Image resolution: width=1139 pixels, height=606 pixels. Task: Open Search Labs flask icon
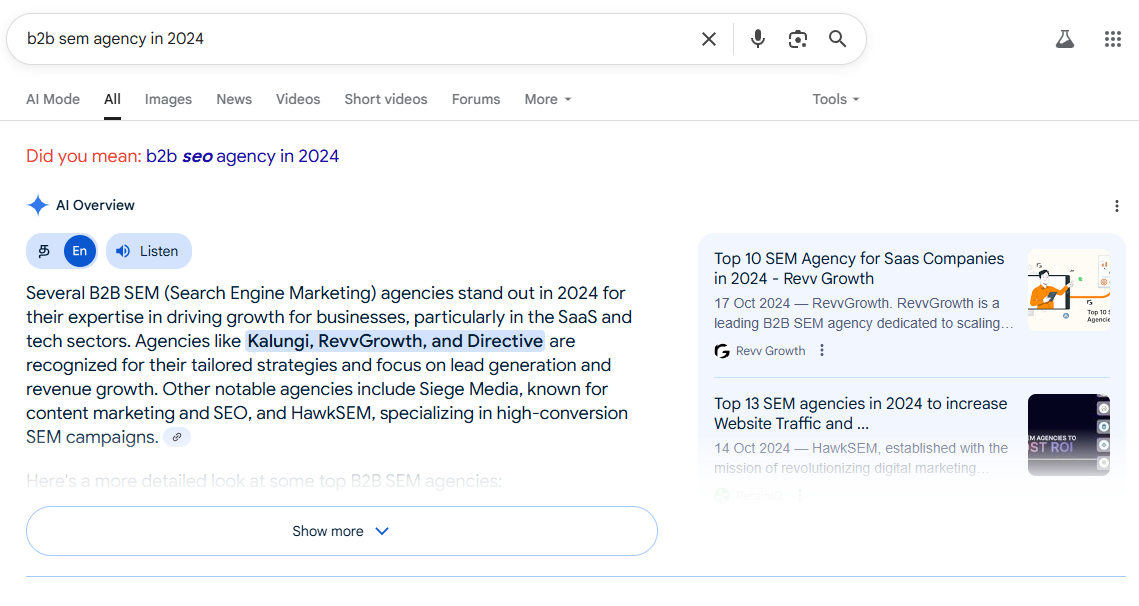click(1064, 39)
